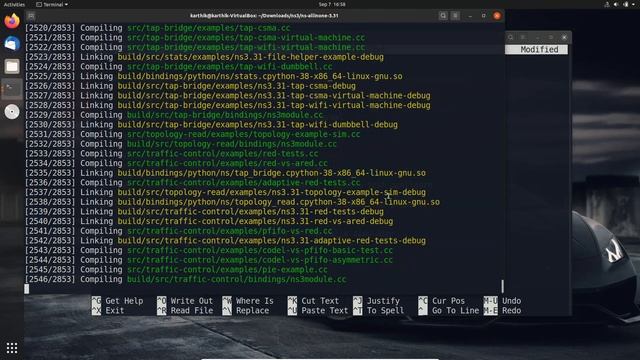The width and height of the screenshot is (640, 360).
Task: Click the red-vs-ared.cc compile line
Action: pos(176,163)
